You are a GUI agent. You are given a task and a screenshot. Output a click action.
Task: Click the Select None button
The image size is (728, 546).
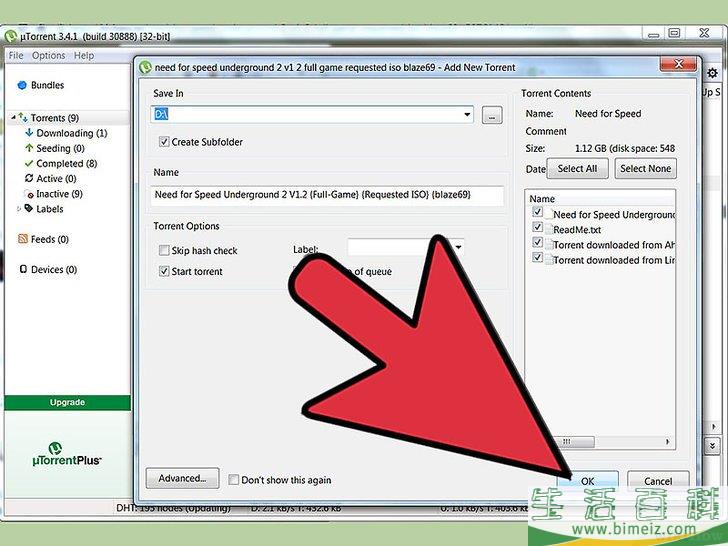point(645,169)
